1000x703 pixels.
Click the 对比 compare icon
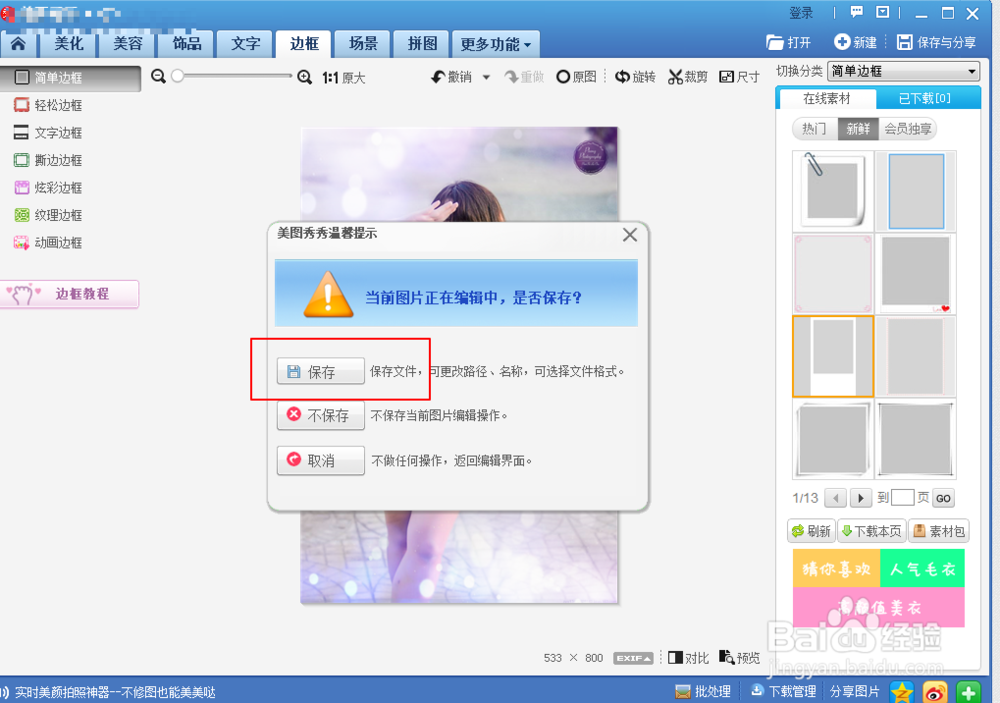(690, 658)
